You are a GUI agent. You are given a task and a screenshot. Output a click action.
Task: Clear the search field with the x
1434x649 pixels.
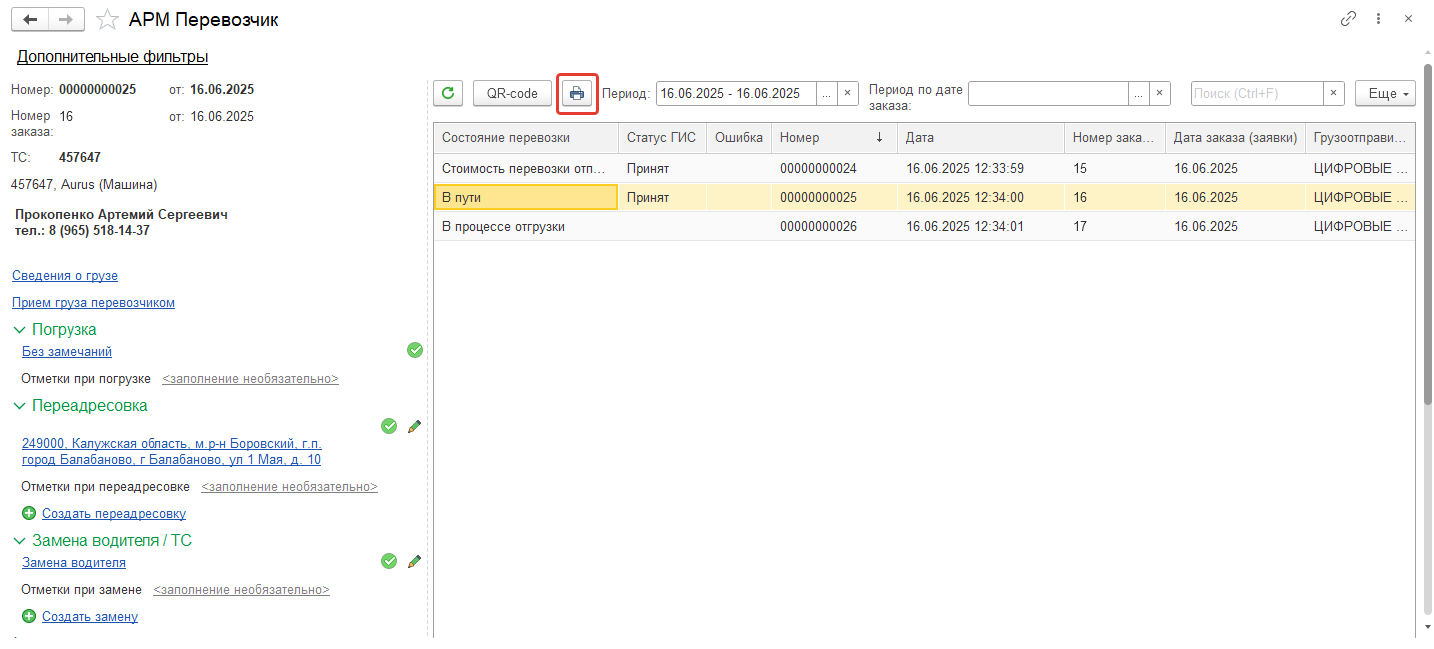[1334, 93]
